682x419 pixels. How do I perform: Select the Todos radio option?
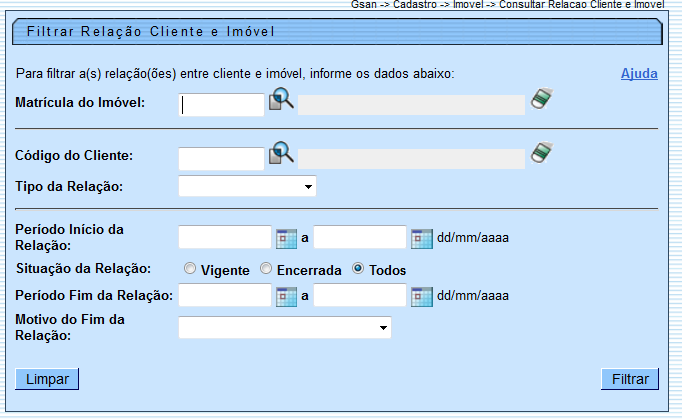(x=358, y=270)
